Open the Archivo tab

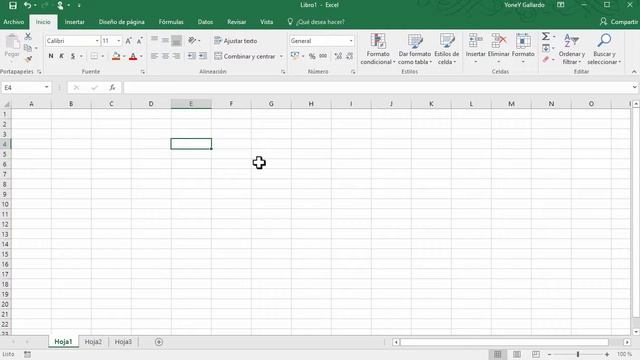pos(13,22)
